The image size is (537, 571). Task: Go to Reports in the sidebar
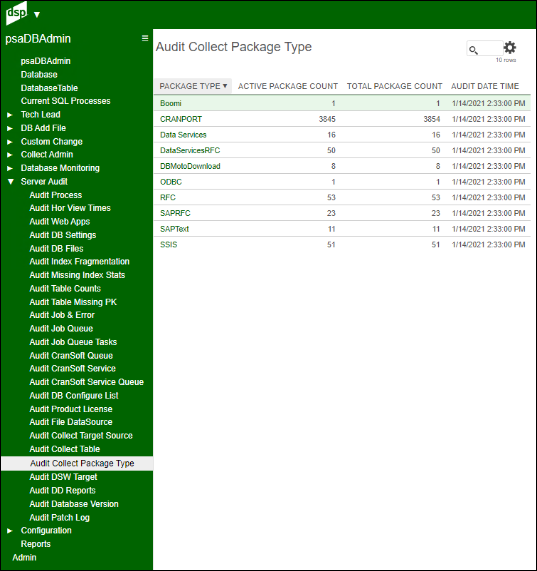click(36, 544)
